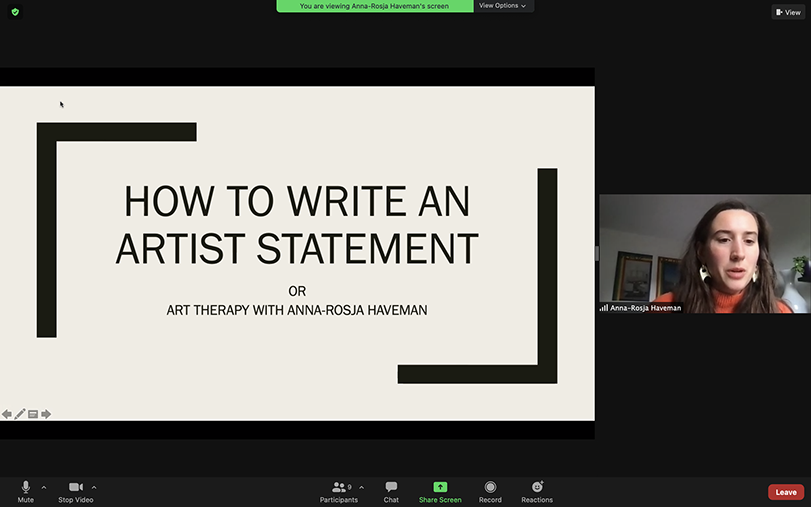Open the slide show menu icon
This screenshot has width=811, height=507.
(33, 414)
